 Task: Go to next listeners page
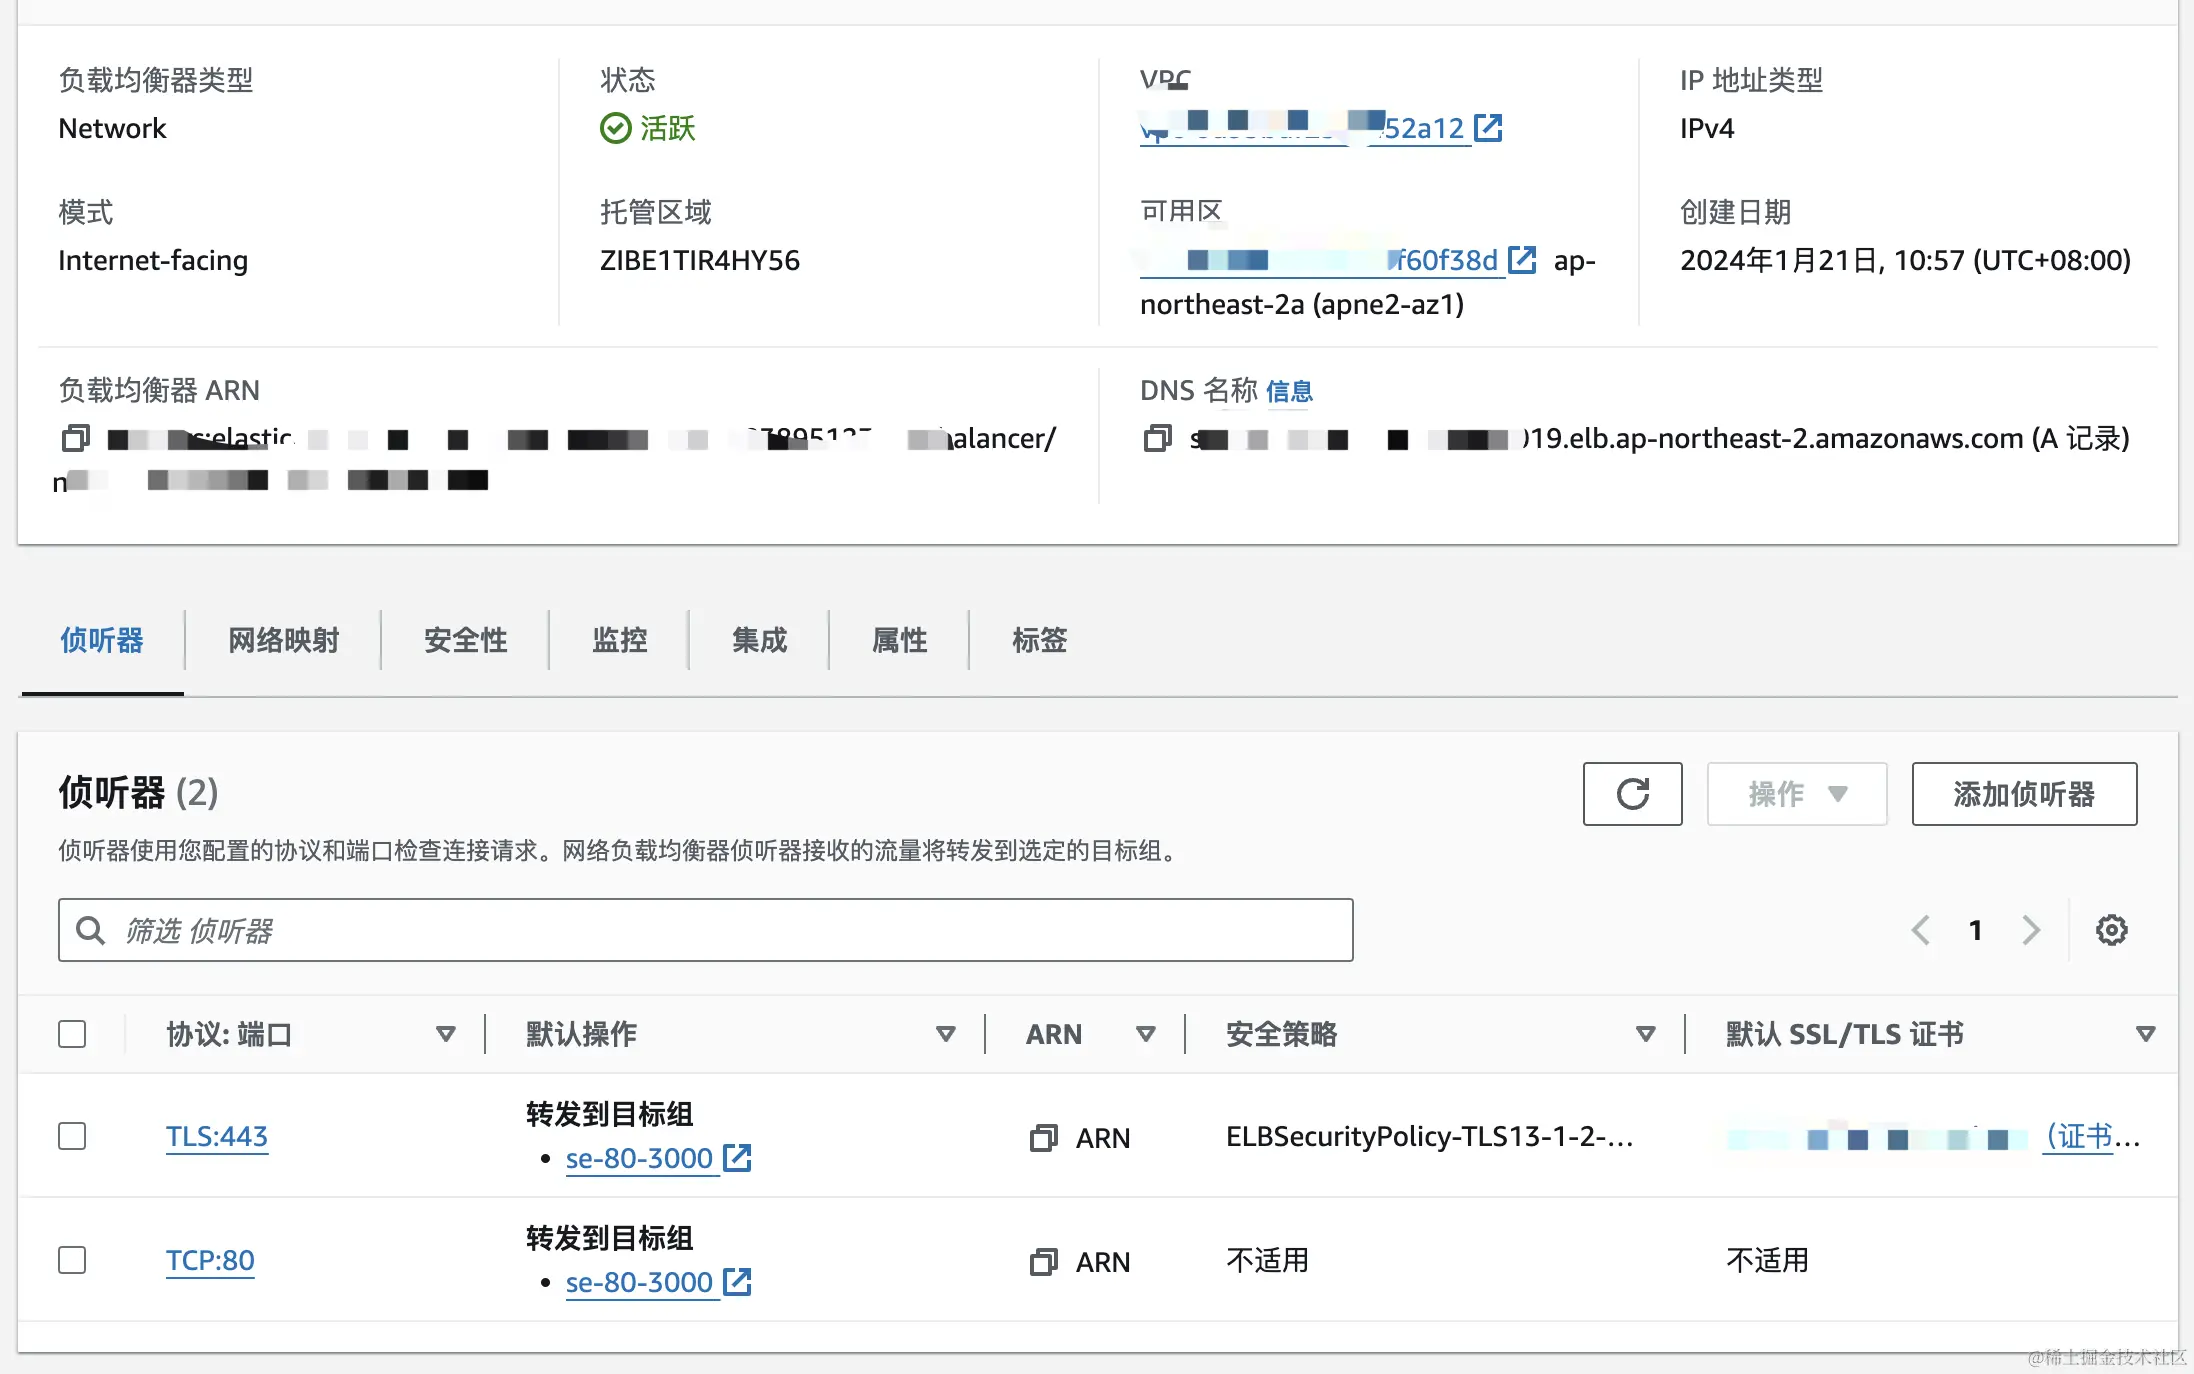pos(2030,930)
